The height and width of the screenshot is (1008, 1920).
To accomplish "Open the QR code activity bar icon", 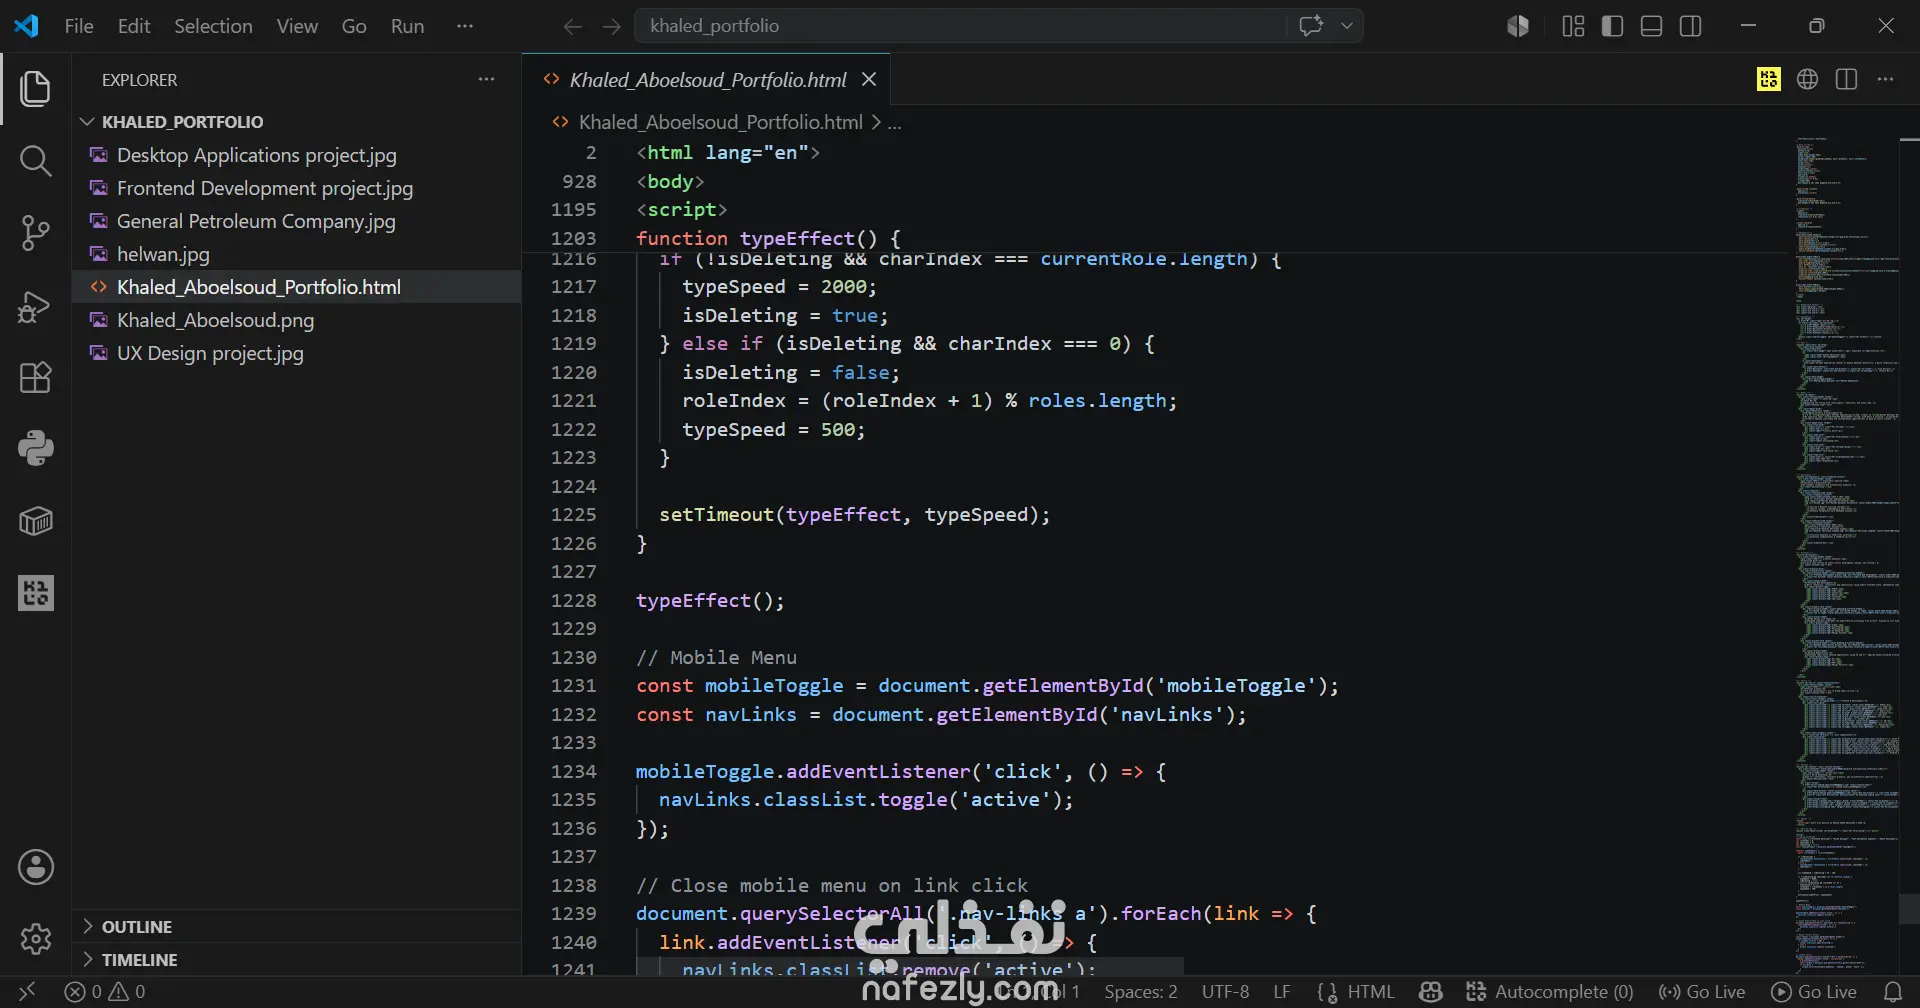I will 36,593.
